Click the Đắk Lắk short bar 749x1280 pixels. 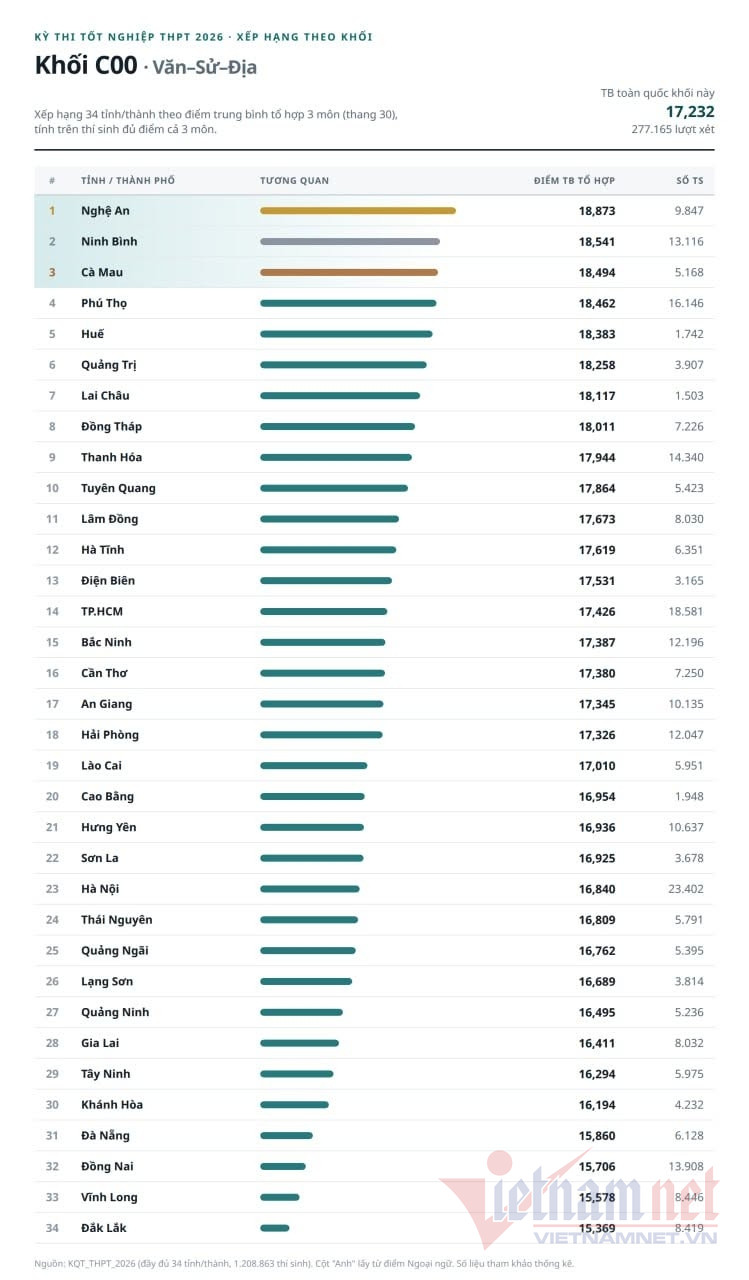click(275, 1228)
